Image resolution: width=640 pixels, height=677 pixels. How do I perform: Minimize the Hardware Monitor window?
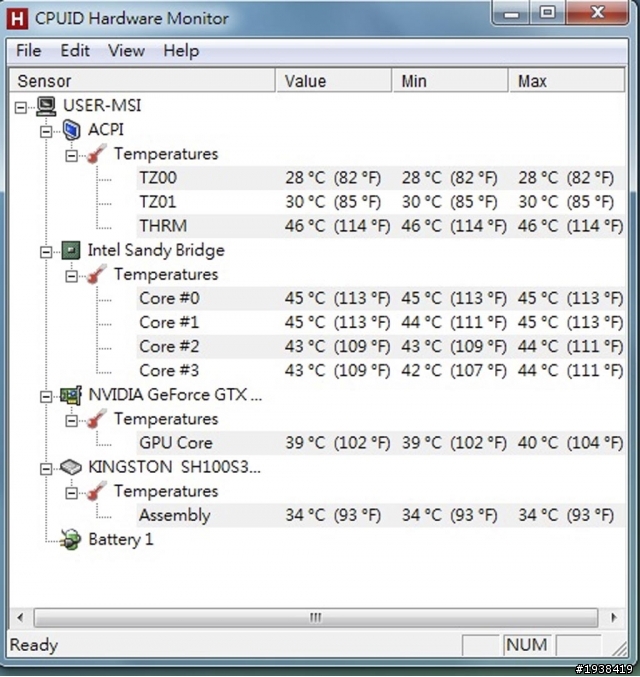pyautogui.click(x=511, y=13)
